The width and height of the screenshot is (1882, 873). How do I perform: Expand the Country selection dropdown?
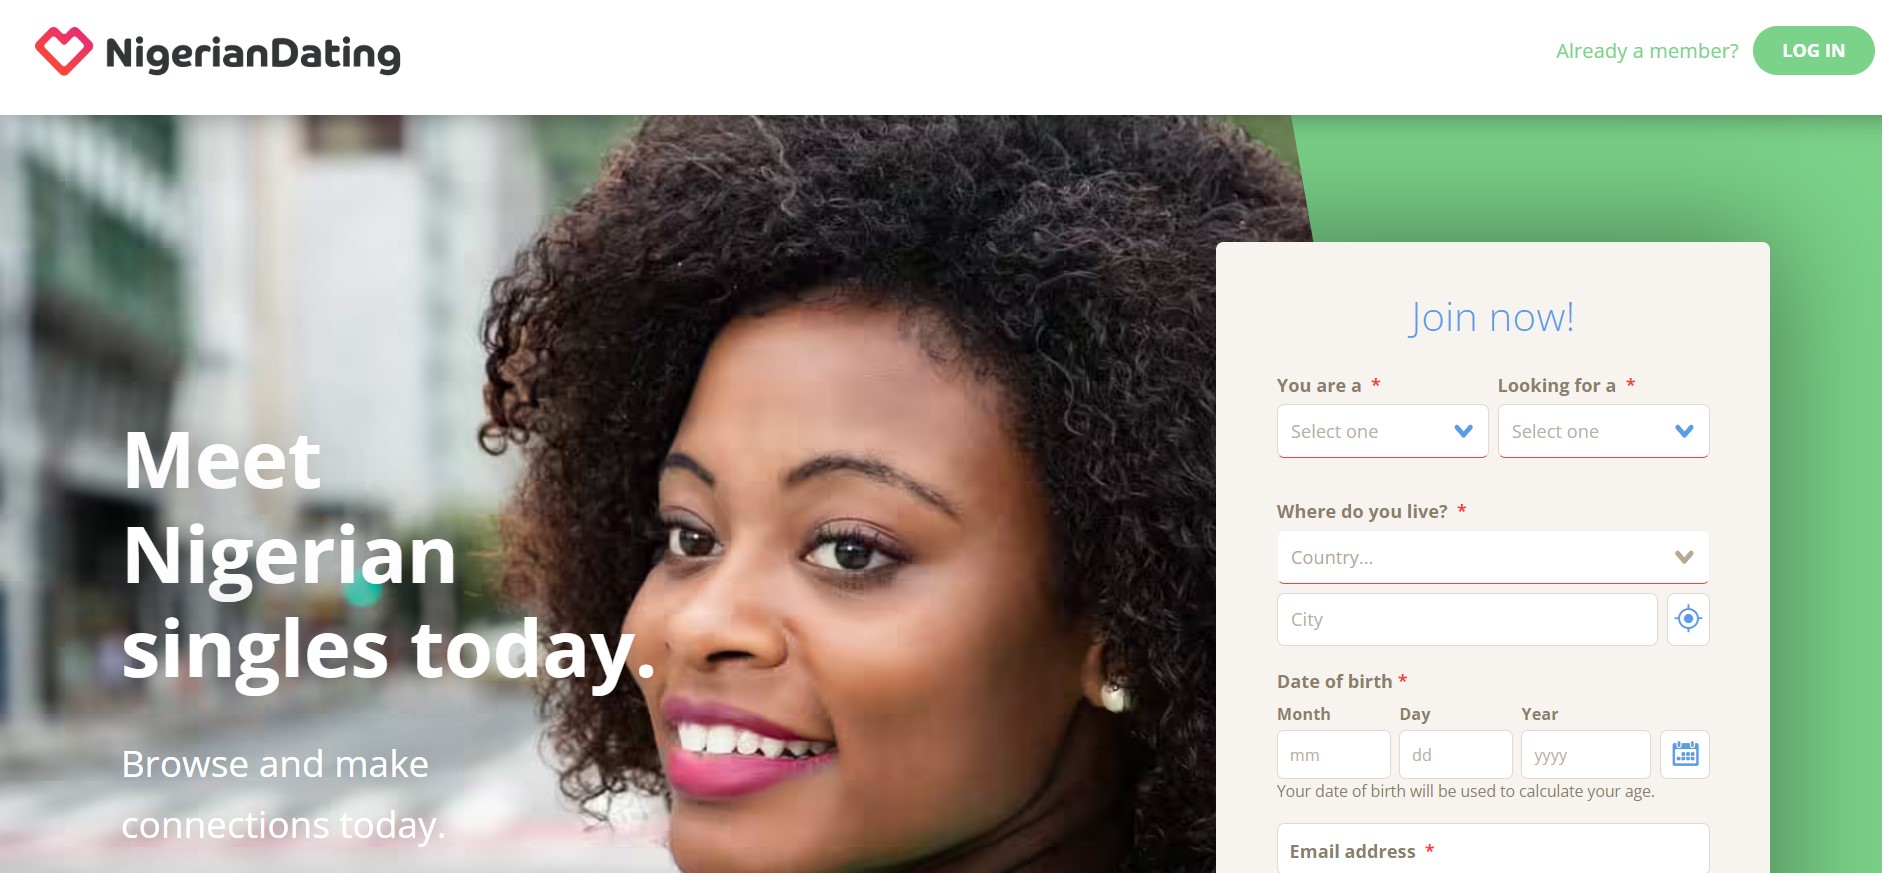(1493, 557)
